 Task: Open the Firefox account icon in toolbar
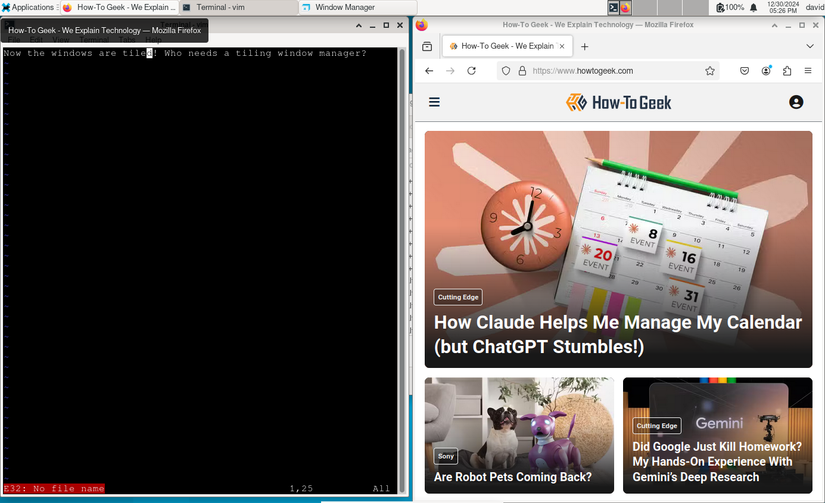click(766, 71)
